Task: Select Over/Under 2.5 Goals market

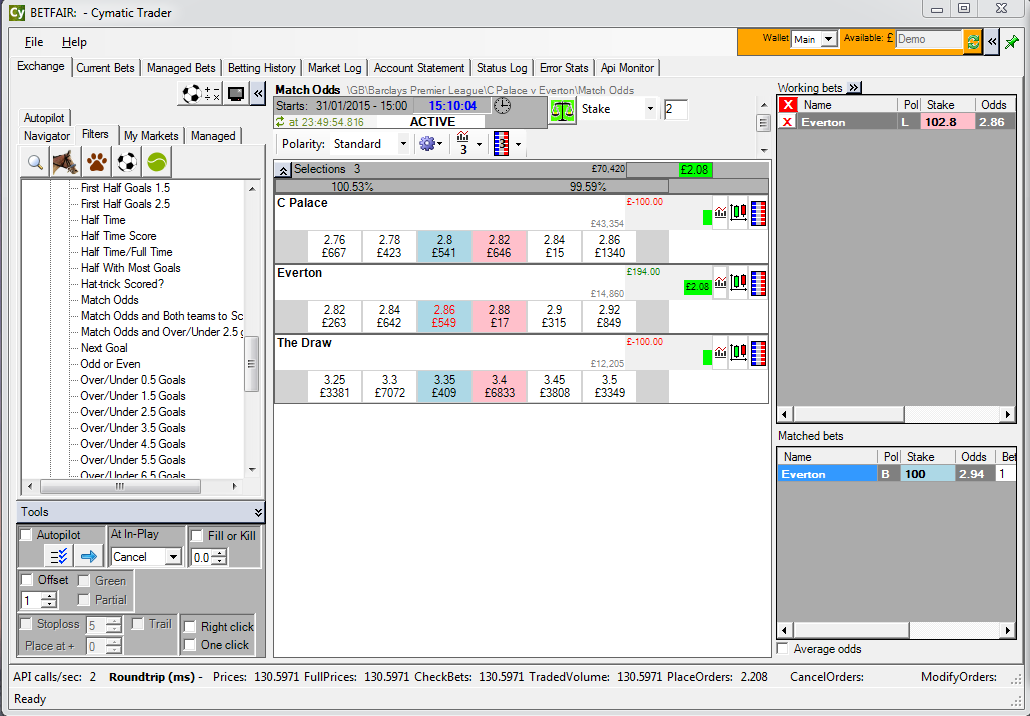Action: point(133,412)
